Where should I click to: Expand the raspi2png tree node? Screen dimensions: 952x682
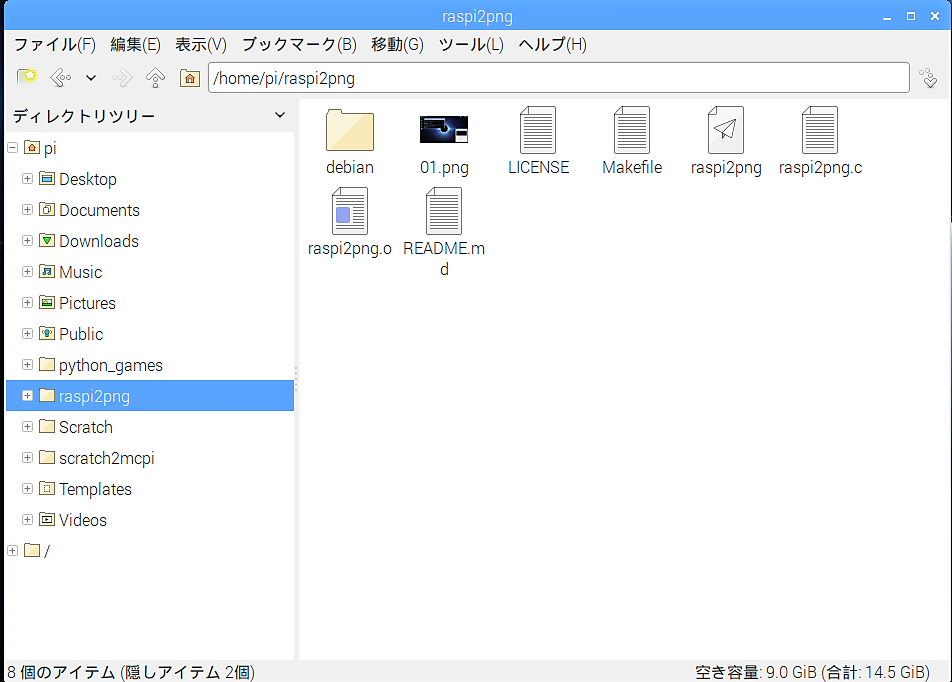(27, 395)
